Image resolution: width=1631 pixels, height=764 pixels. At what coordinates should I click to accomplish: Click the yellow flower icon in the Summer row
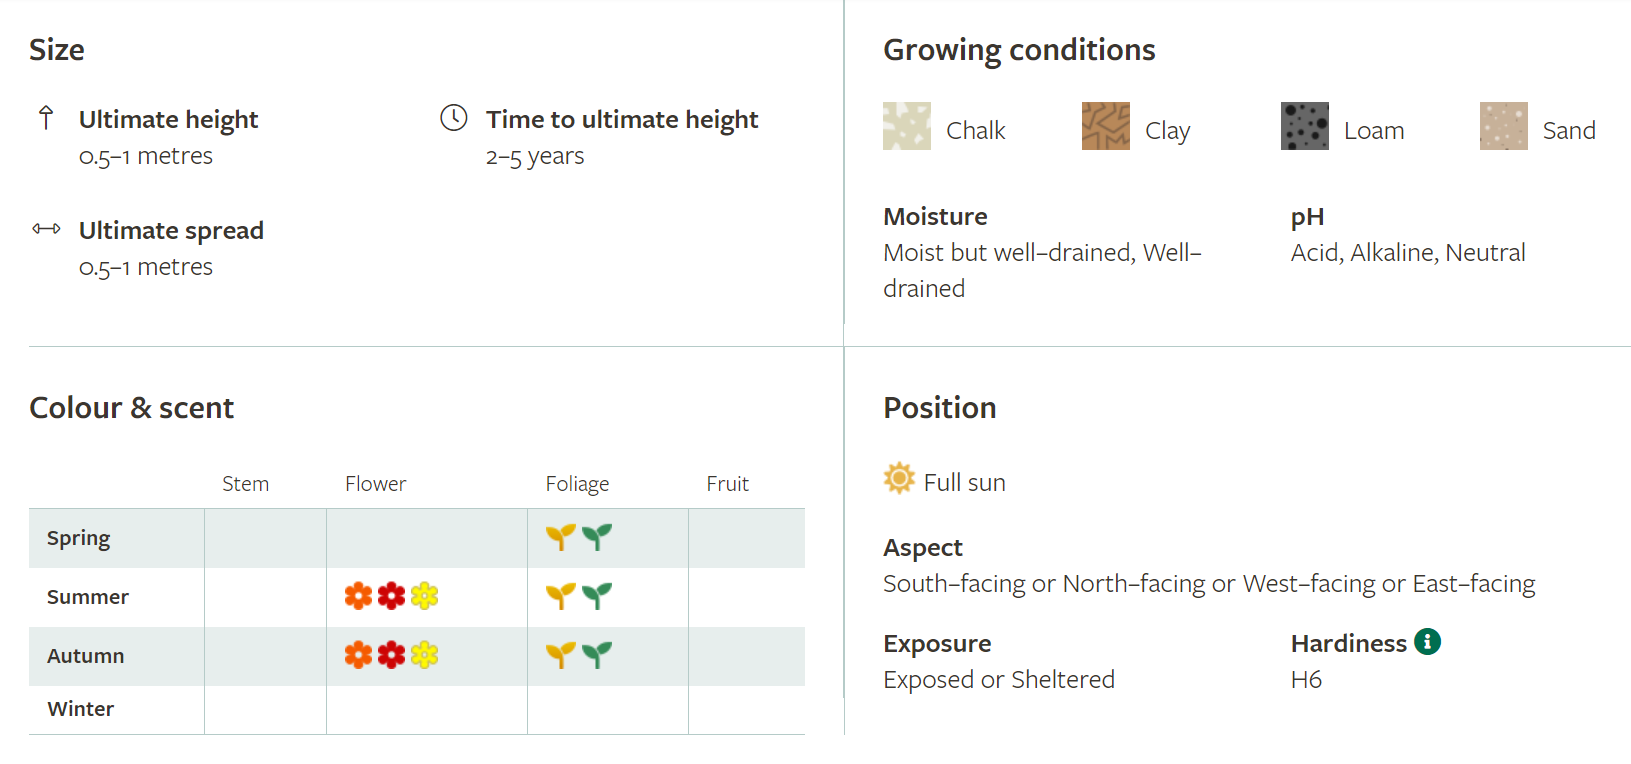tap(424, 596)
